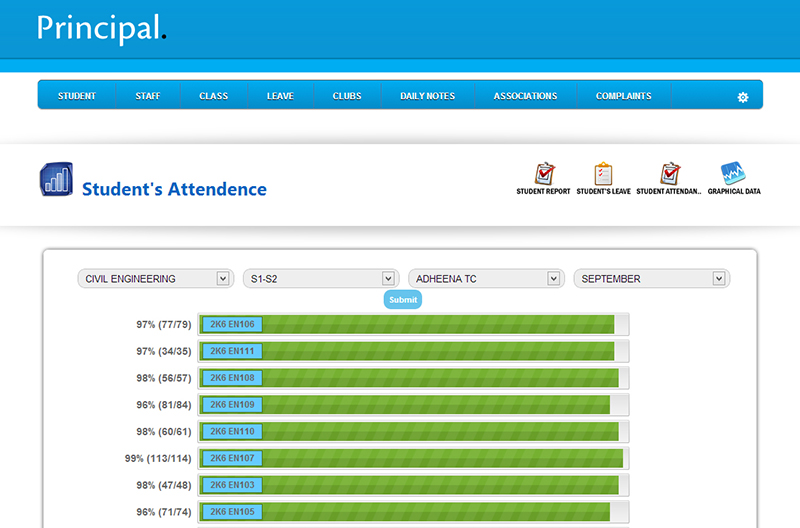Go to the Staff menu

point(148,96)
